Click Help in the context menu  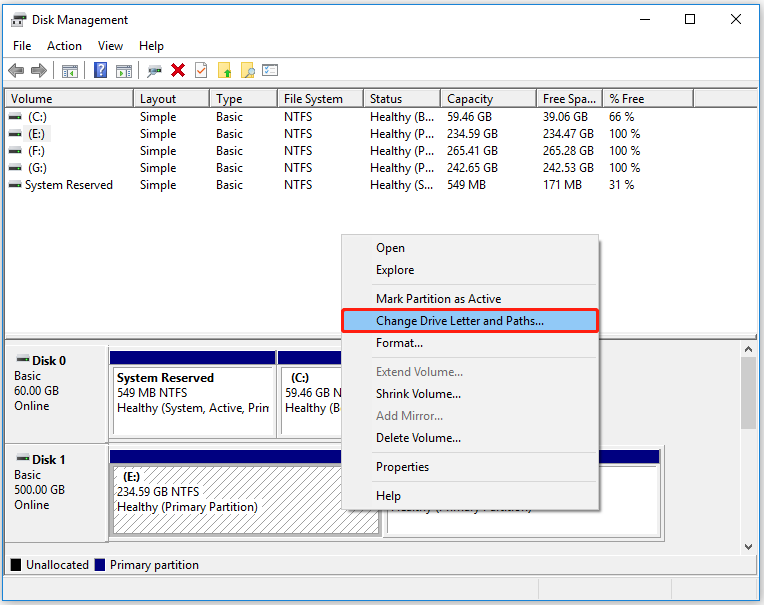[470, 496]
